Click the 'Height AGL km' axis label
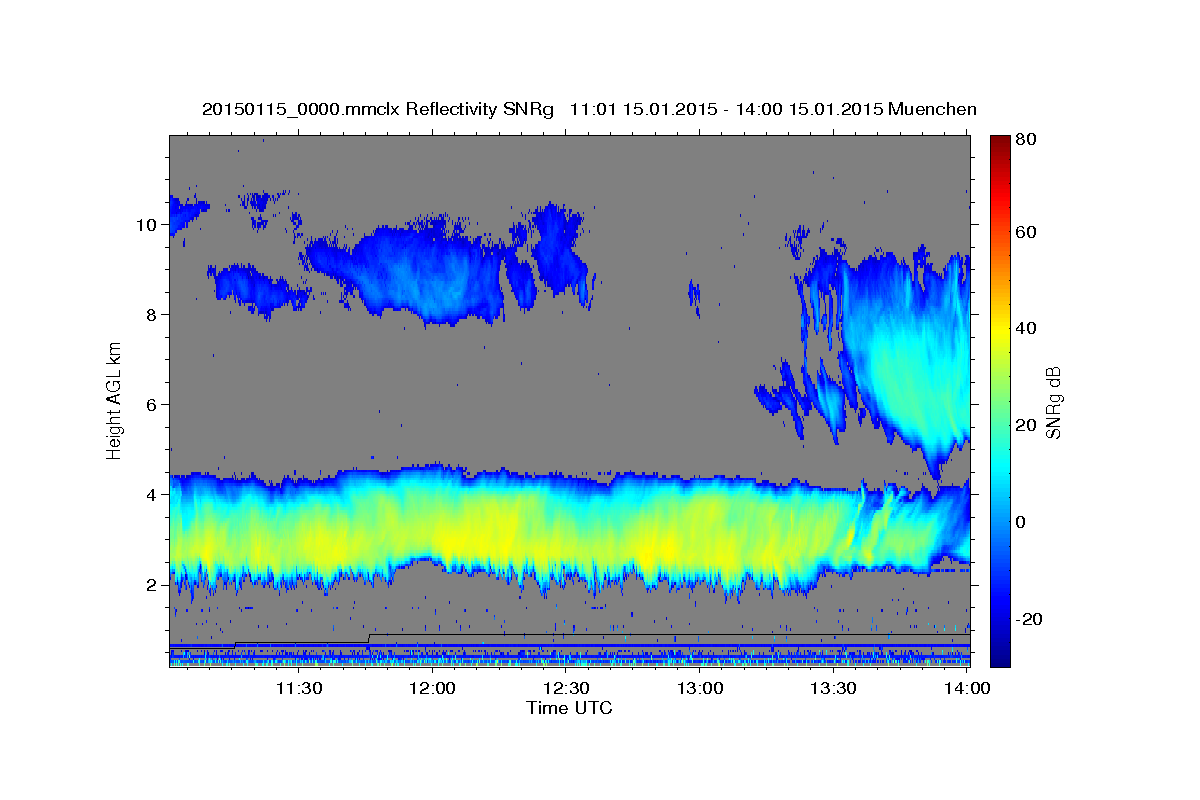The image size is (1200, 800). click(115, 399)
